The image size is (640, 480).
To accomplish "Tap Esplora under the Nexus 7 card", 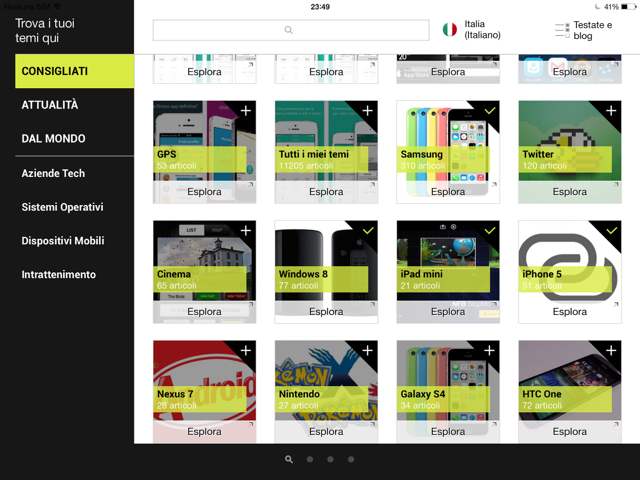I will click(x=204, y=432).
